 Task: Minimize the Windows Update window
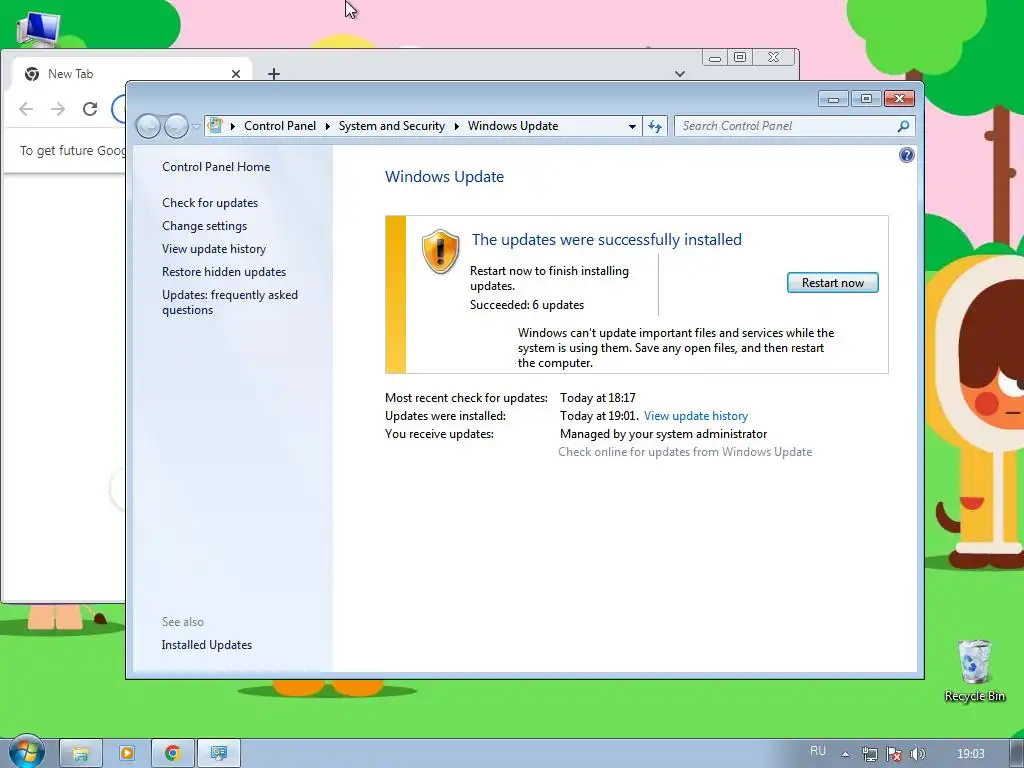[833, 99]
